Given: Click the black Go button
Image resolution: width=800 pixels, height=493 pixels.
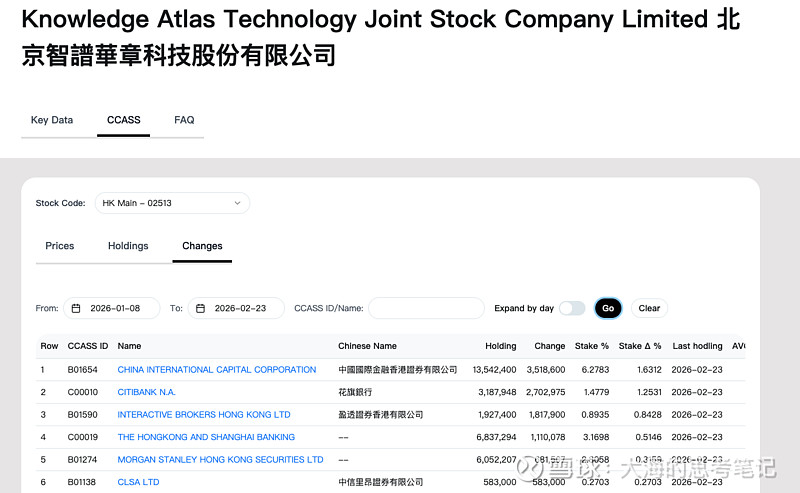Looking at the screenshot, I should tap(608, 308).
